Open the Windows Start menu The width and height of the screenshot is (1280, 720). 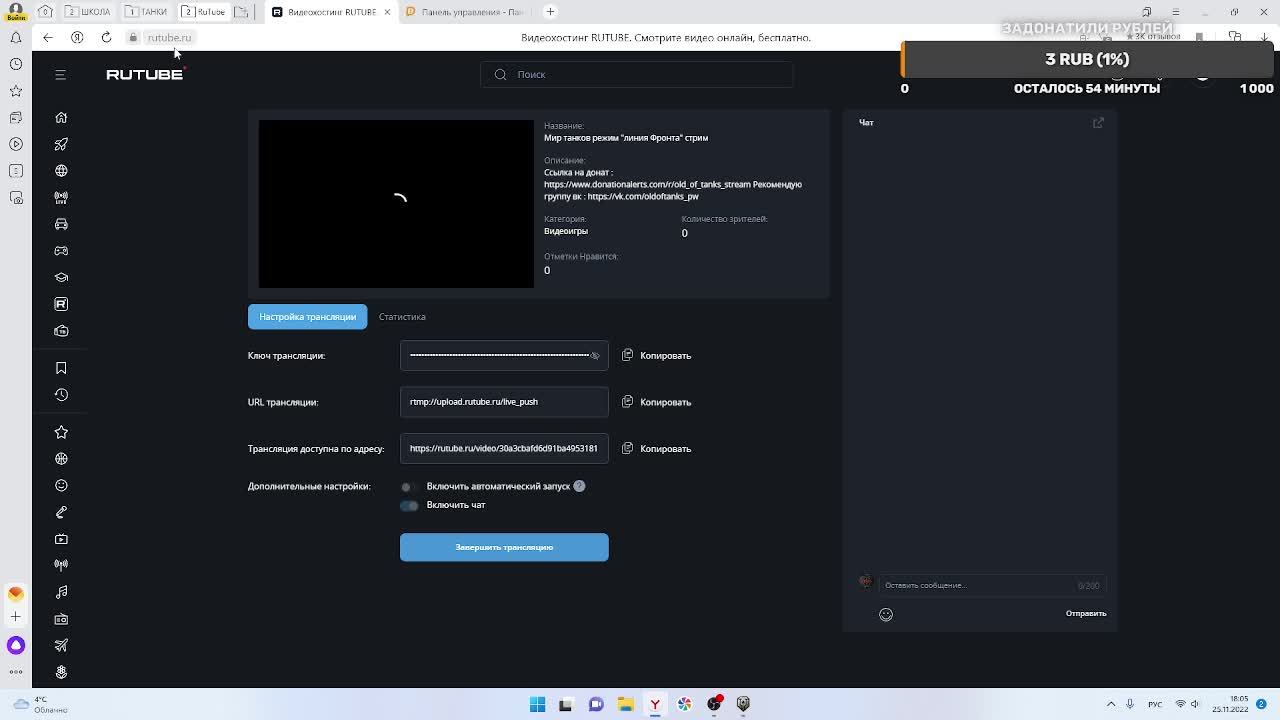coord(537,704)
